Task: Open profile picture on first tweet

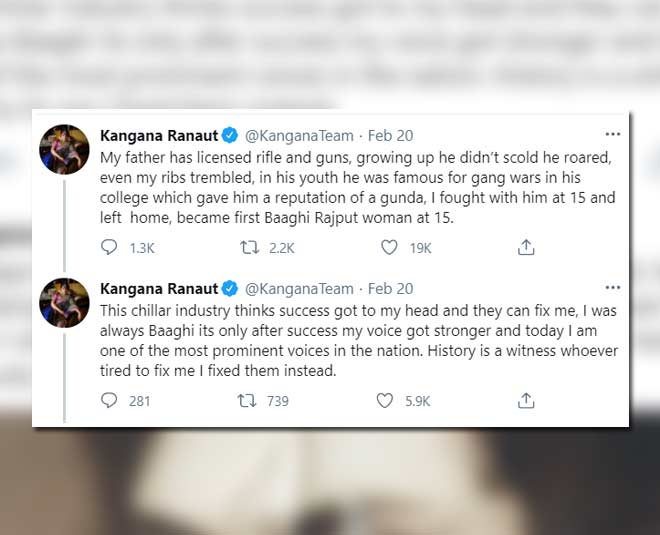Action: [x=65, y=148]
